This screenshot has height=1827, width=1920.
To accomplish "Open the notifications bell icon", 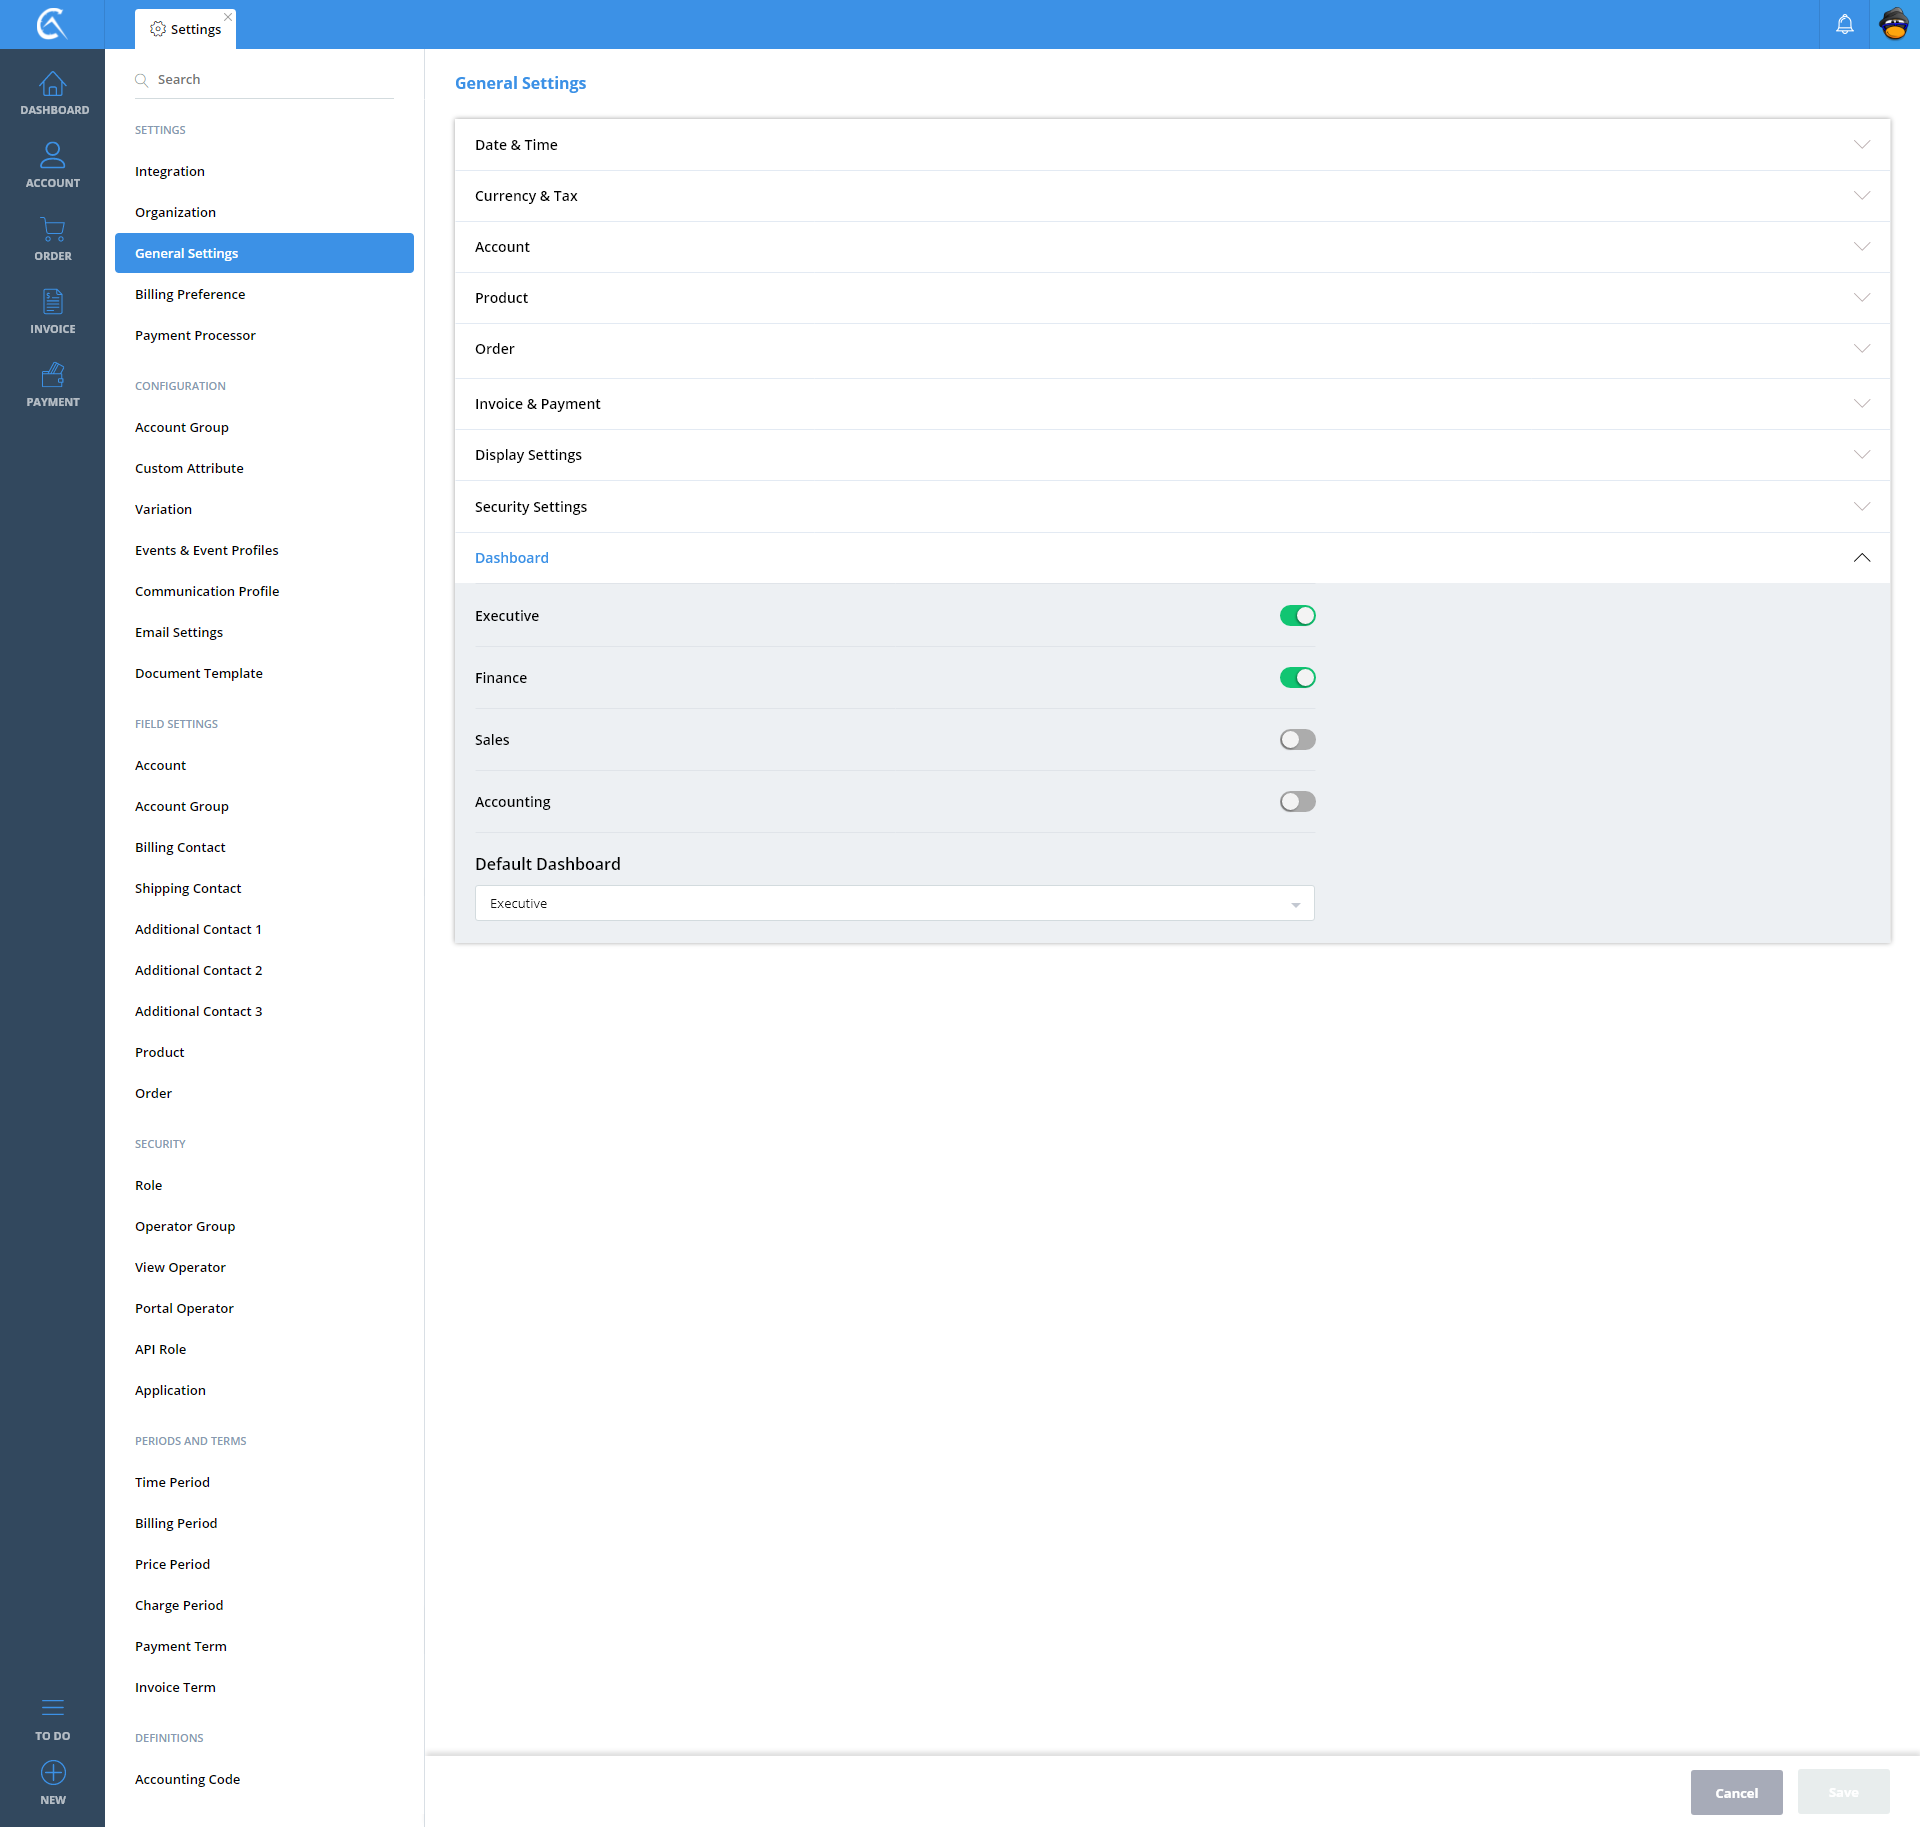I will coord(1844,24).
